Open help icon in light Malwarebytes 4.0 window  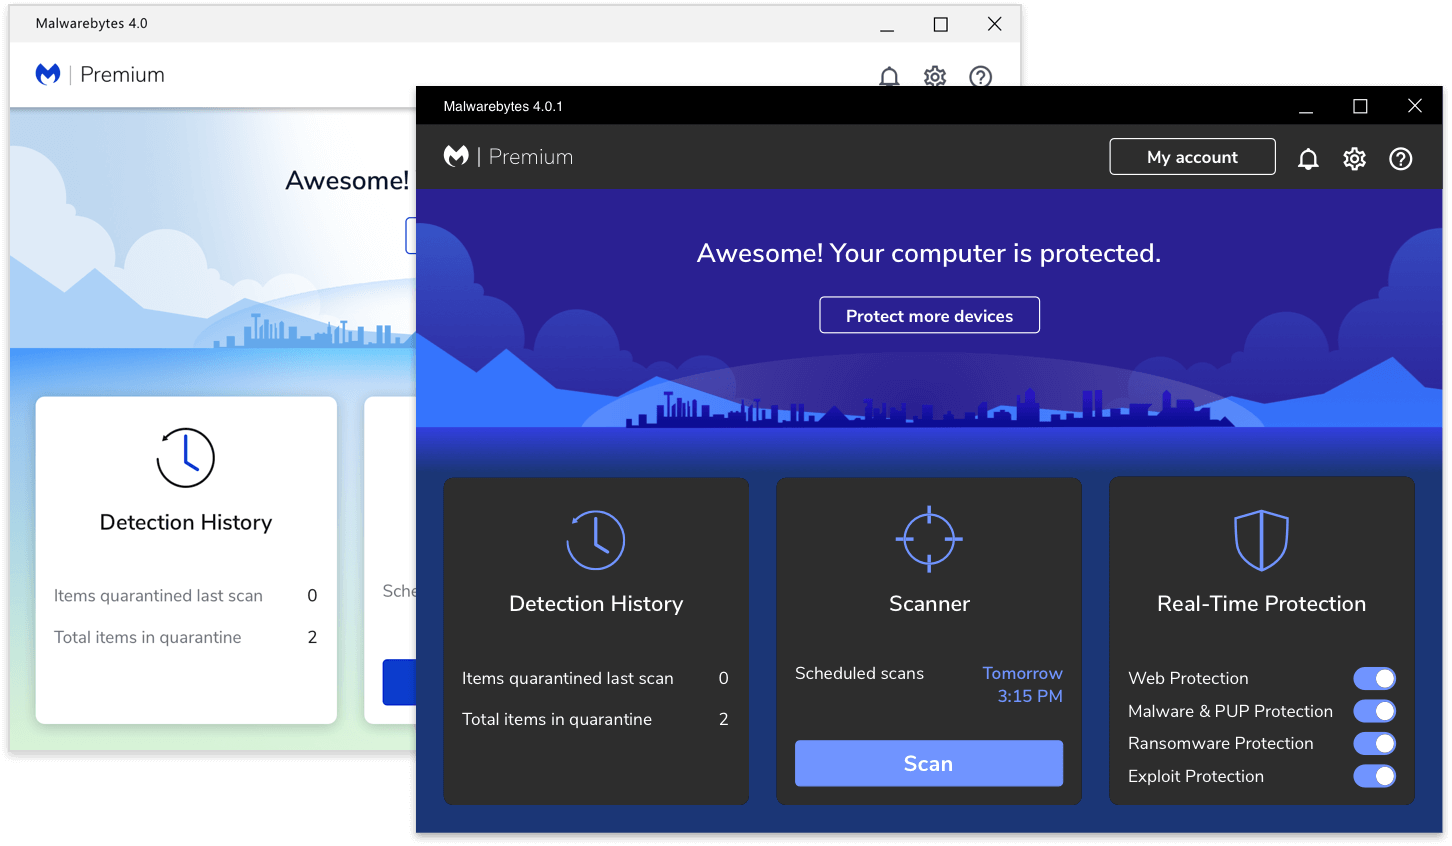click(x=981, y=76)
